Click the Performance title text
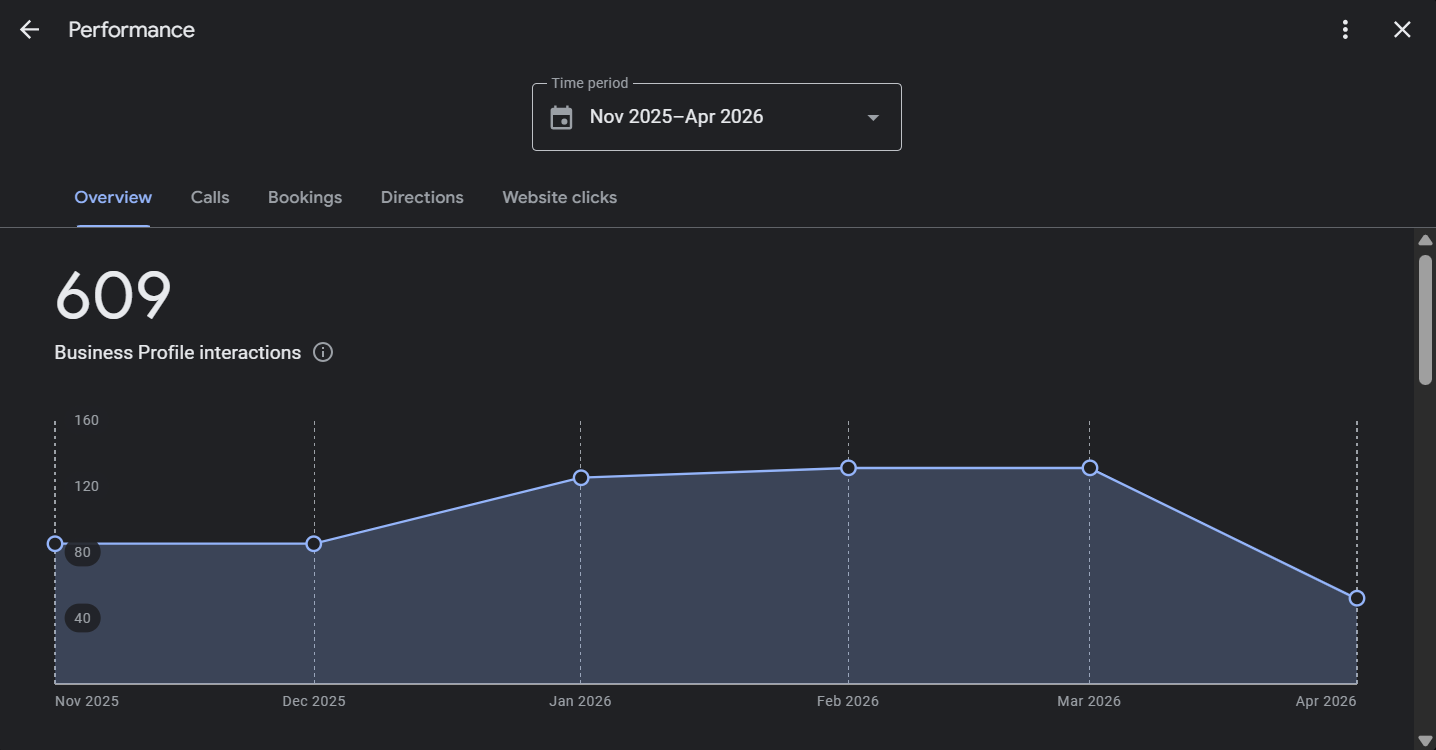The image size is (1436, 750). click(130, 29)
